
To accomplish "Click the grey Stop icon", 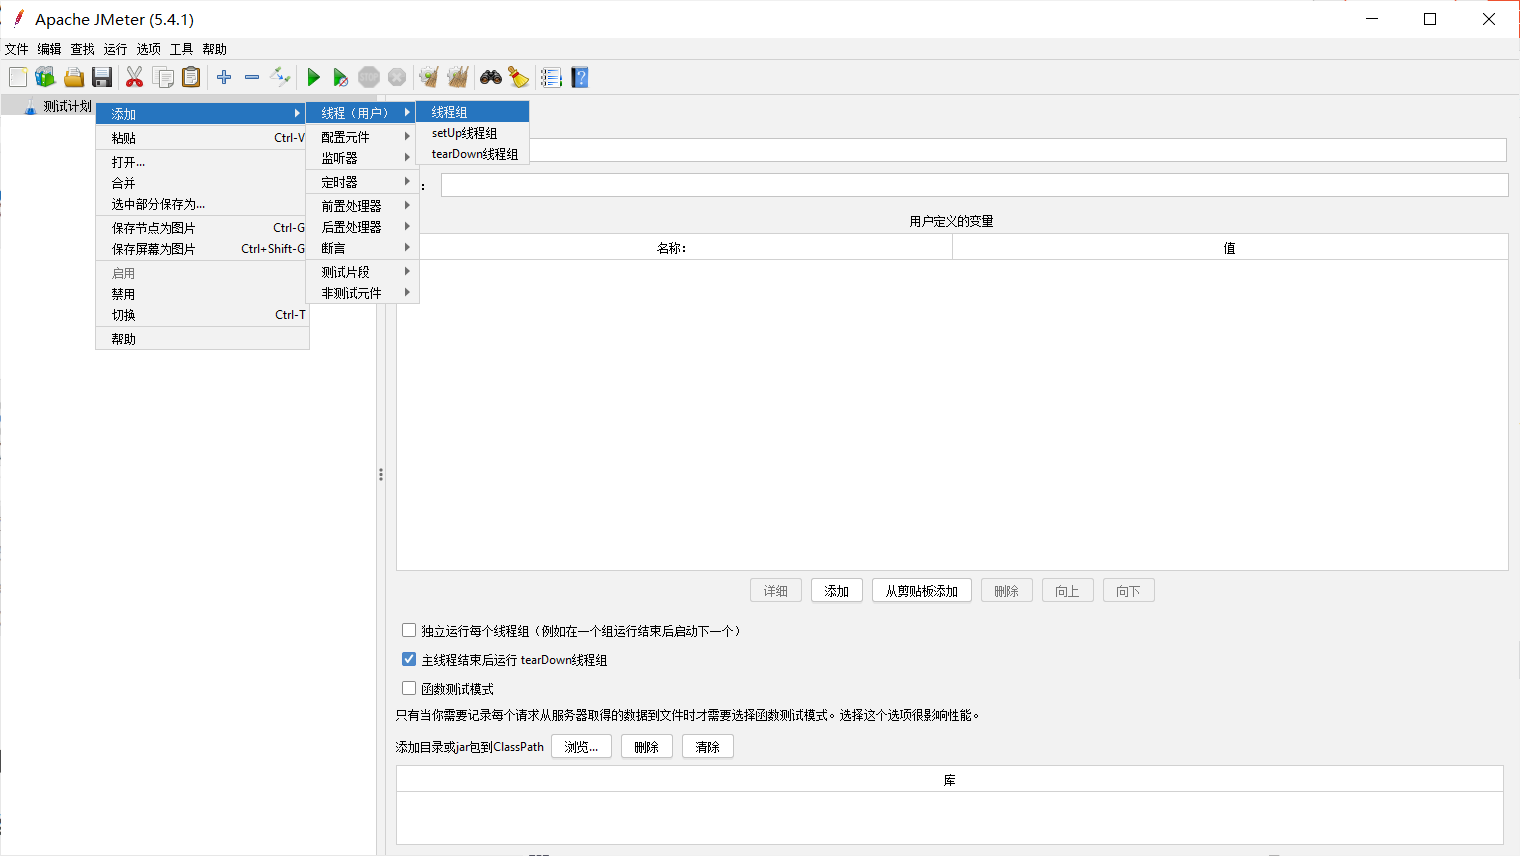I will click(369, 77).
